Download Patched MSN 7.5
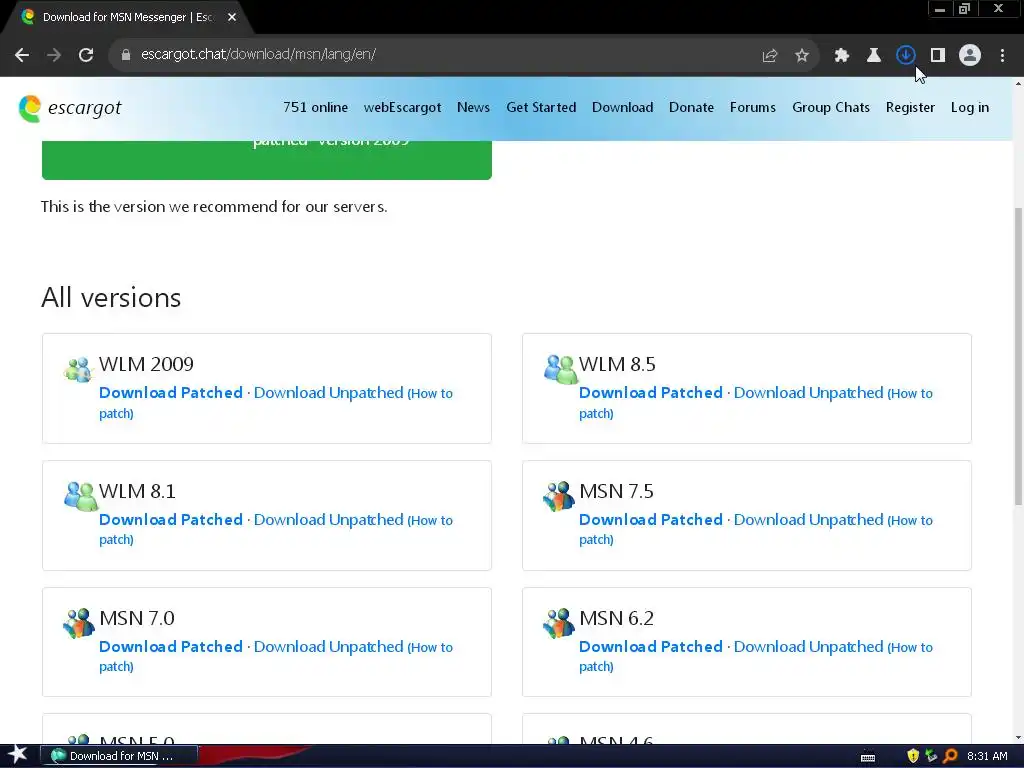 651,520
